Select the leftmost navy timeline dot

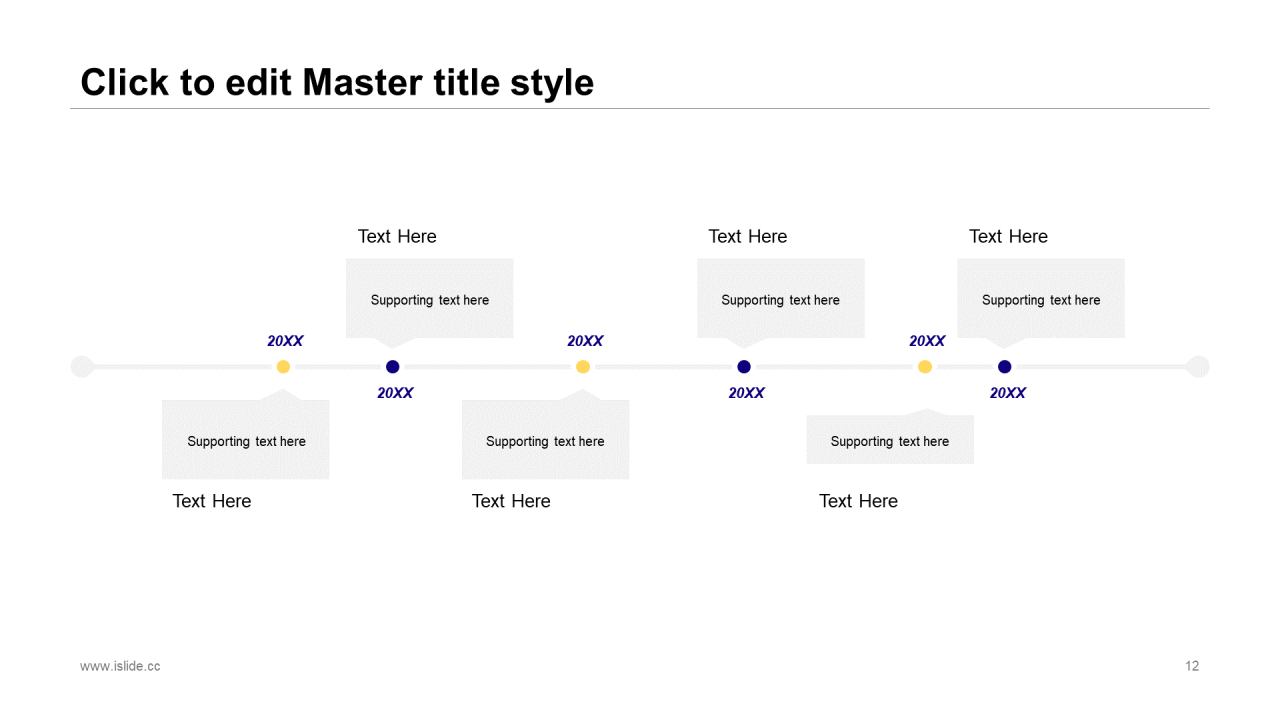393,367
